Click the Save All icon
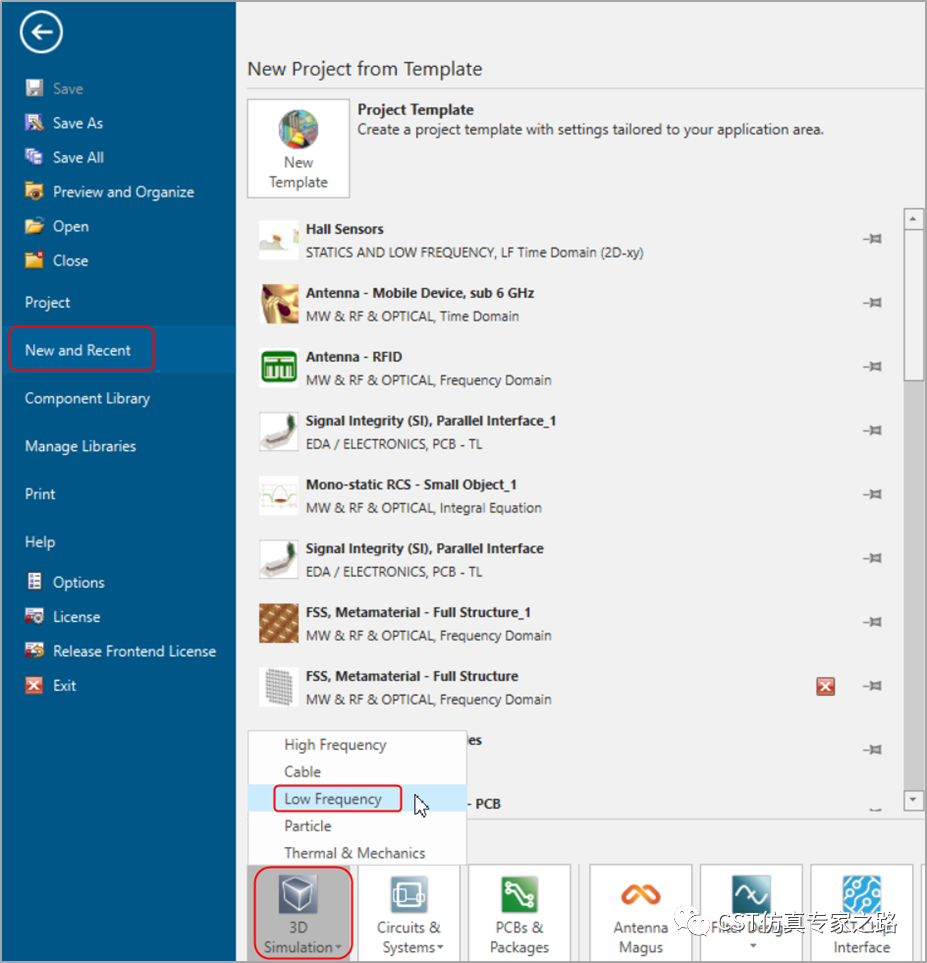927x963 pixels. (34, 157)
